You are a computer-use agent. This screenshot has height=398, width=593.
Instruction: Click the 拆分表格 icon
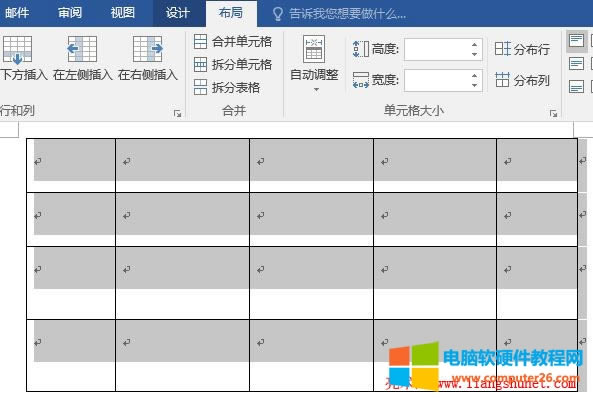[200, 87]
